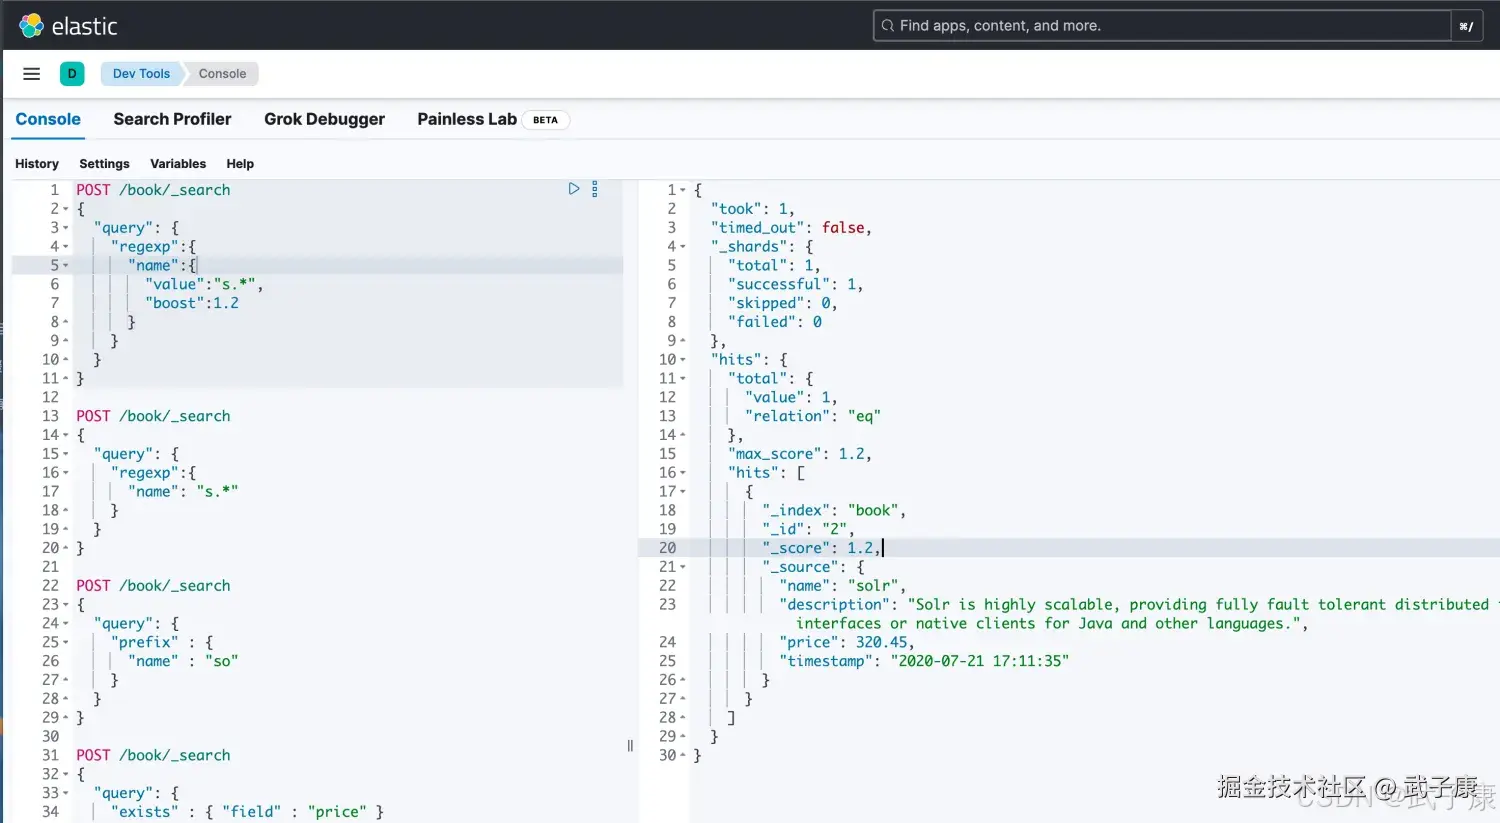
Task: Open the History panel
Action: pyautogui.click(x=37, y=163)
